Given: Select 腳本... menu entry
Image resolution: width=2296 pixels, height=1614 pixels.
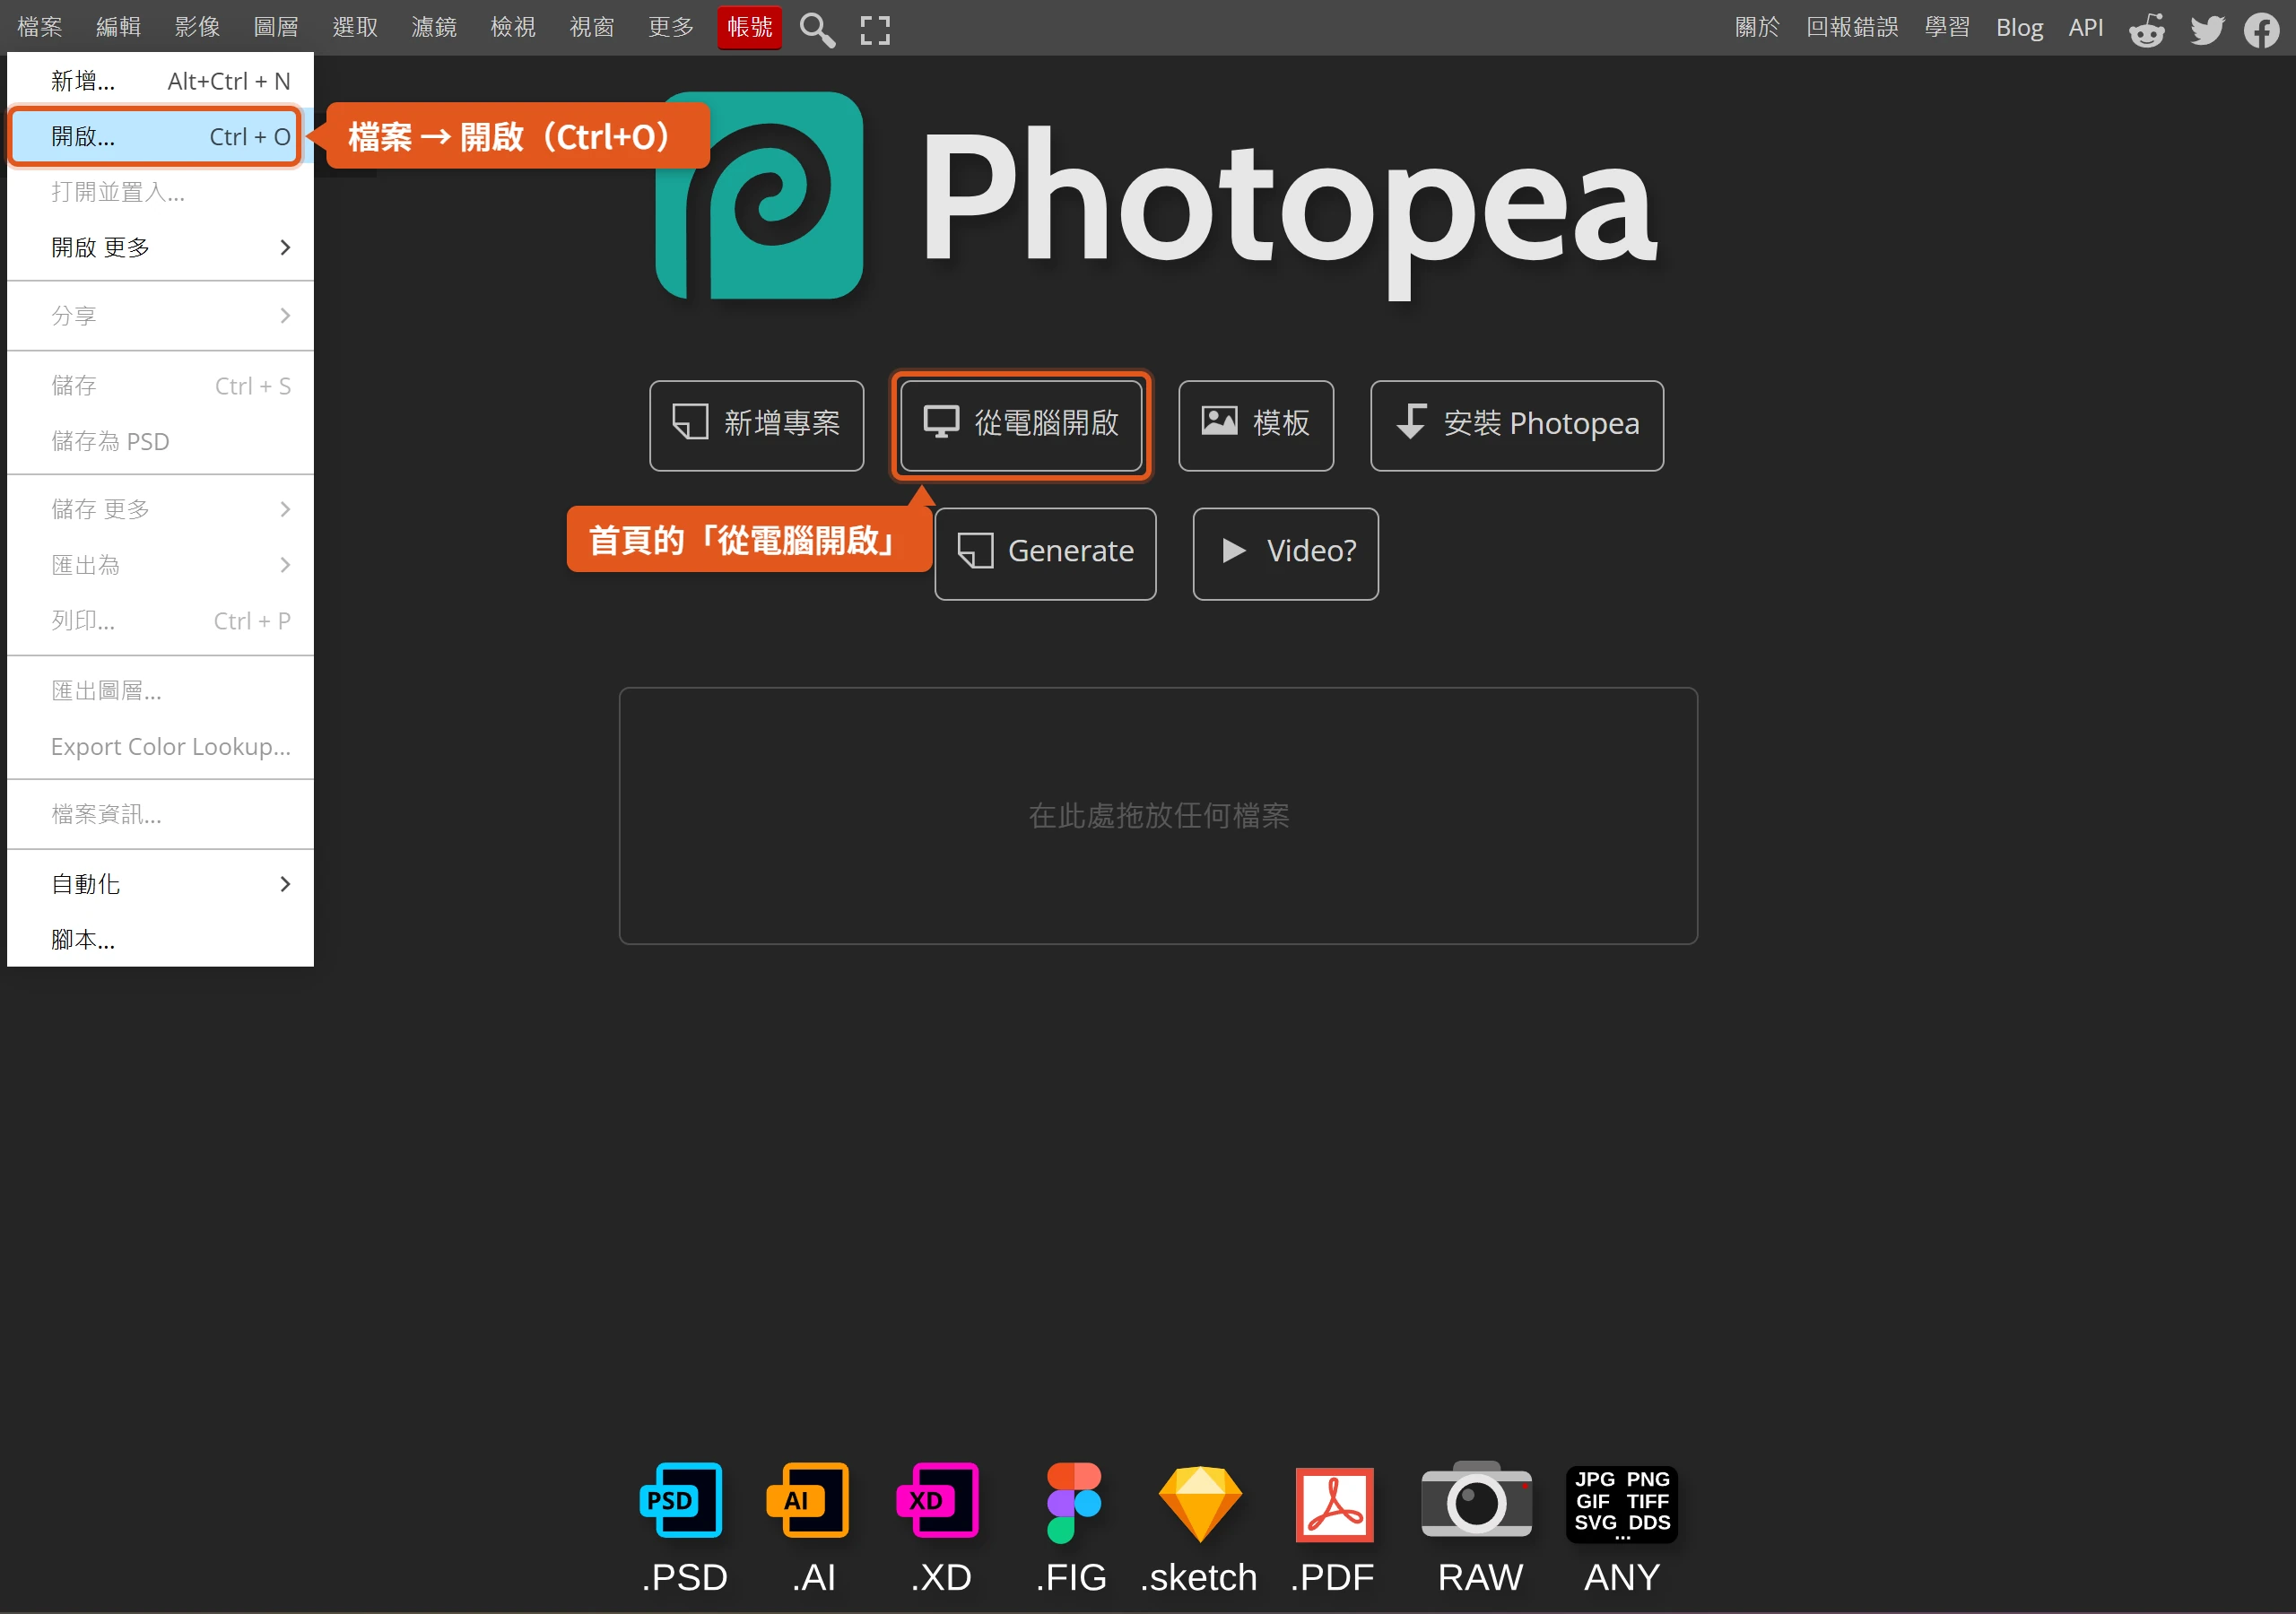Looking at the screenshot, I should (x=160, y=940).
